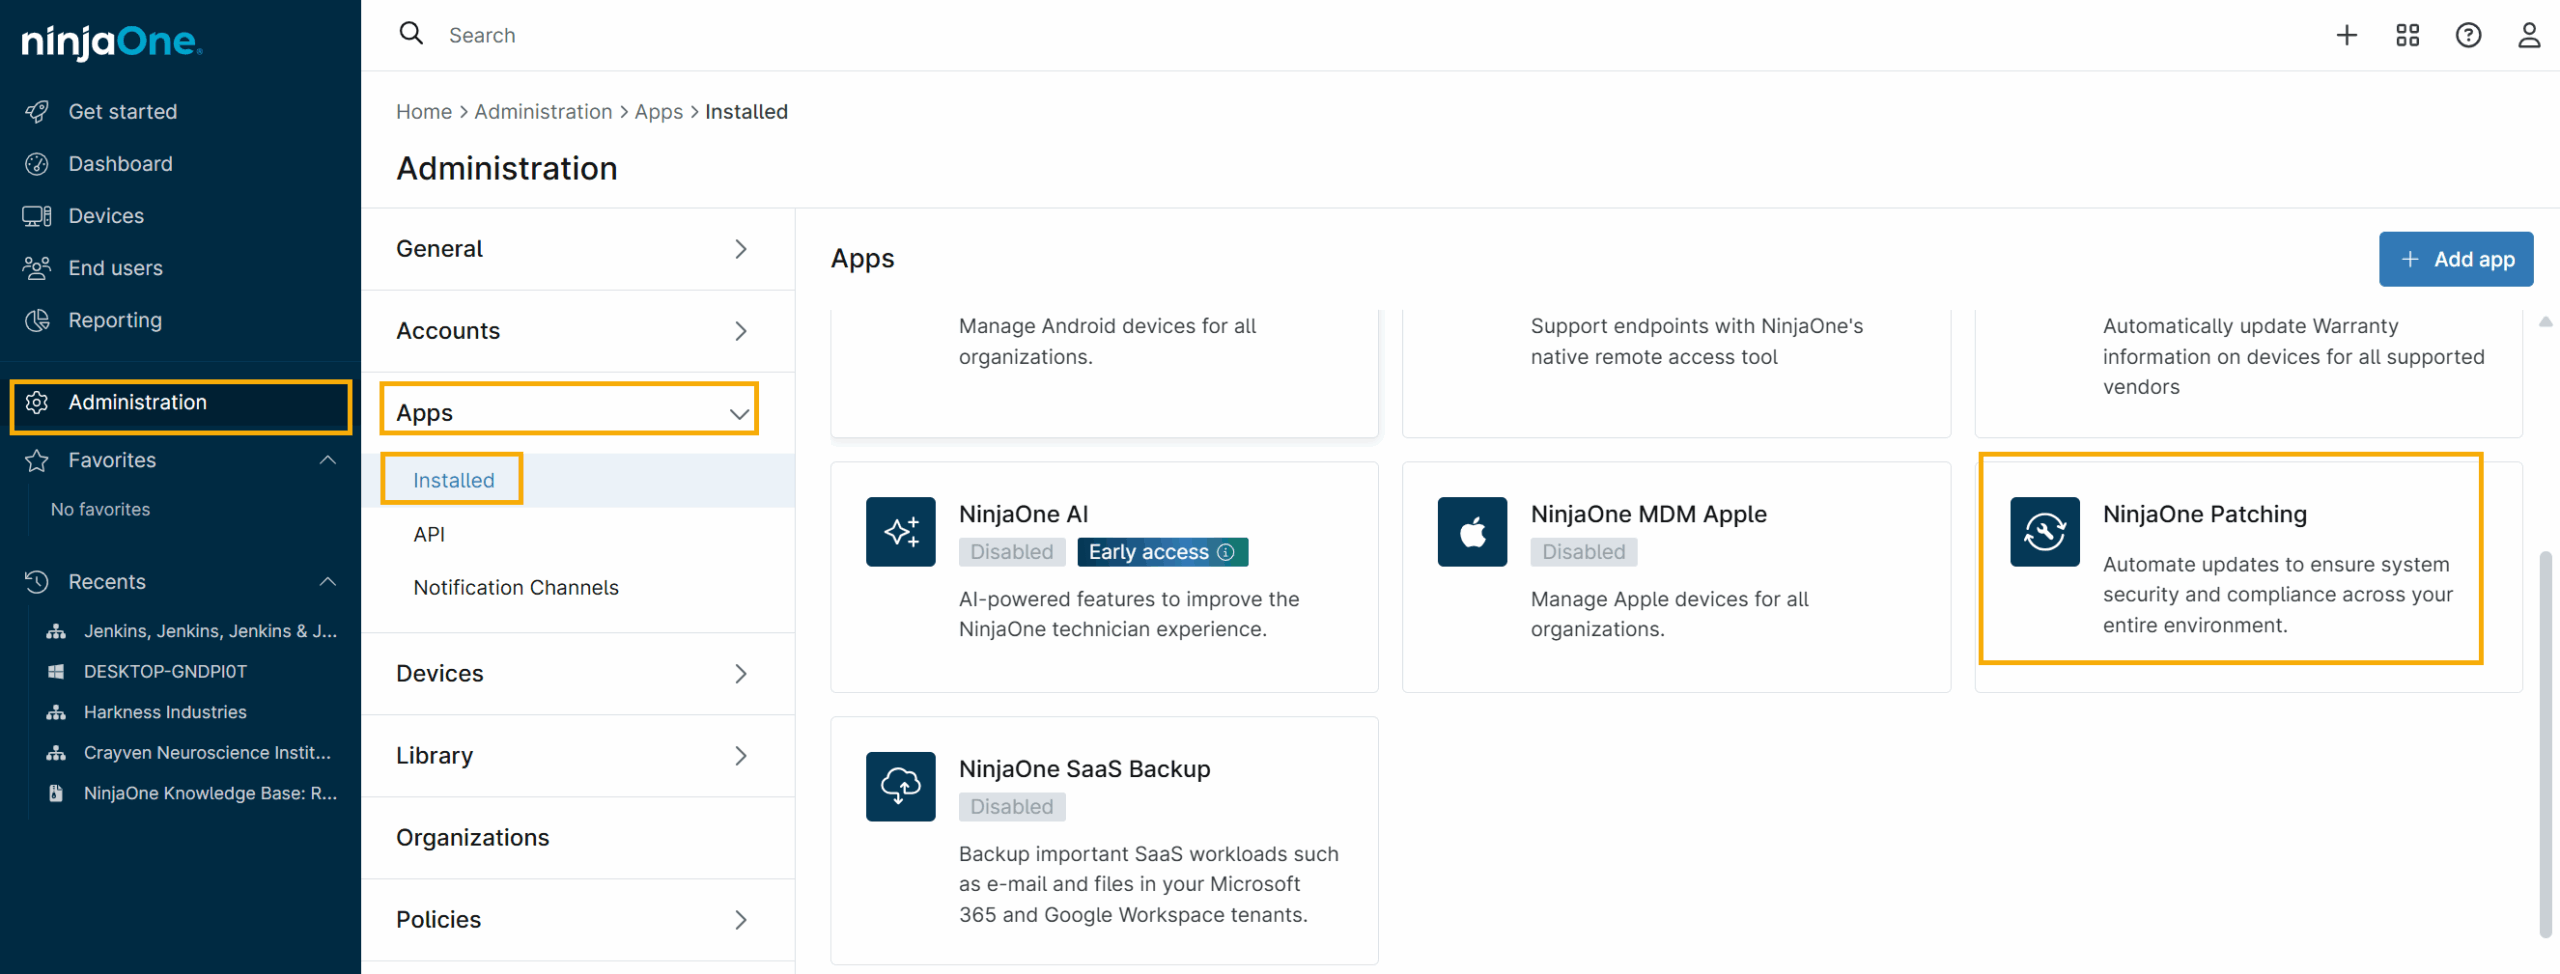Screen dimensions: 2560x974
Task: Collapse the Favorites section chevron
Action: [327, 460]
